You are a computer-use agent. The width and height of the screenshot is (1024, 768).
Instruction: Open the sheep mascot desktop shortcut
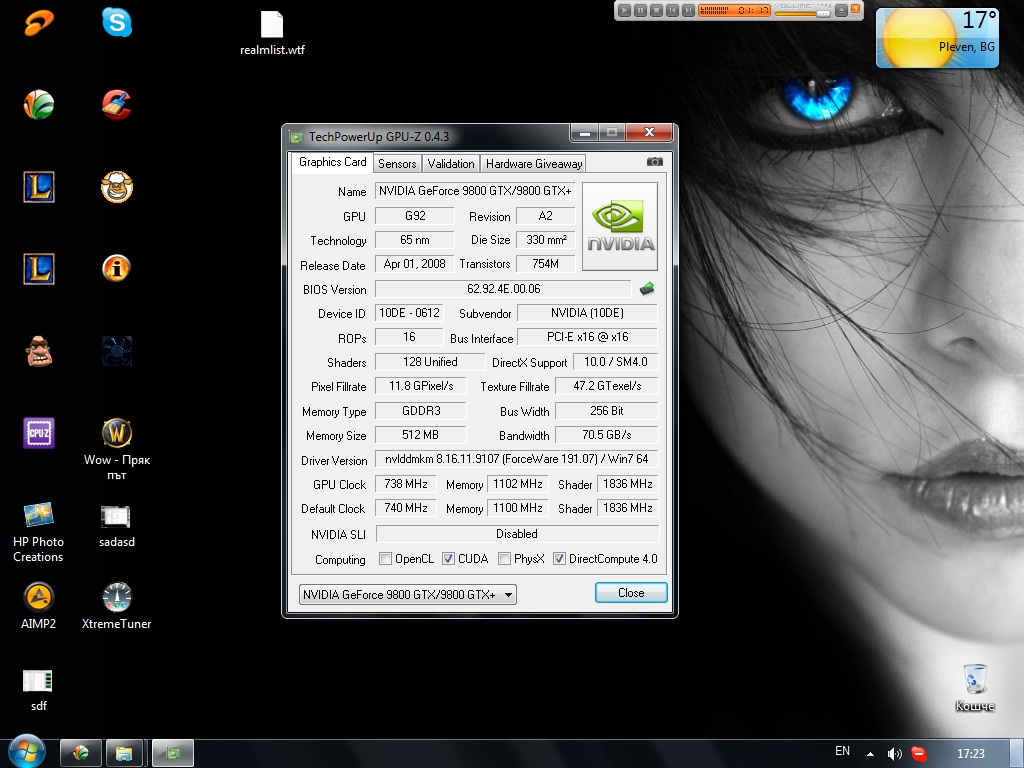pos(117,187)
